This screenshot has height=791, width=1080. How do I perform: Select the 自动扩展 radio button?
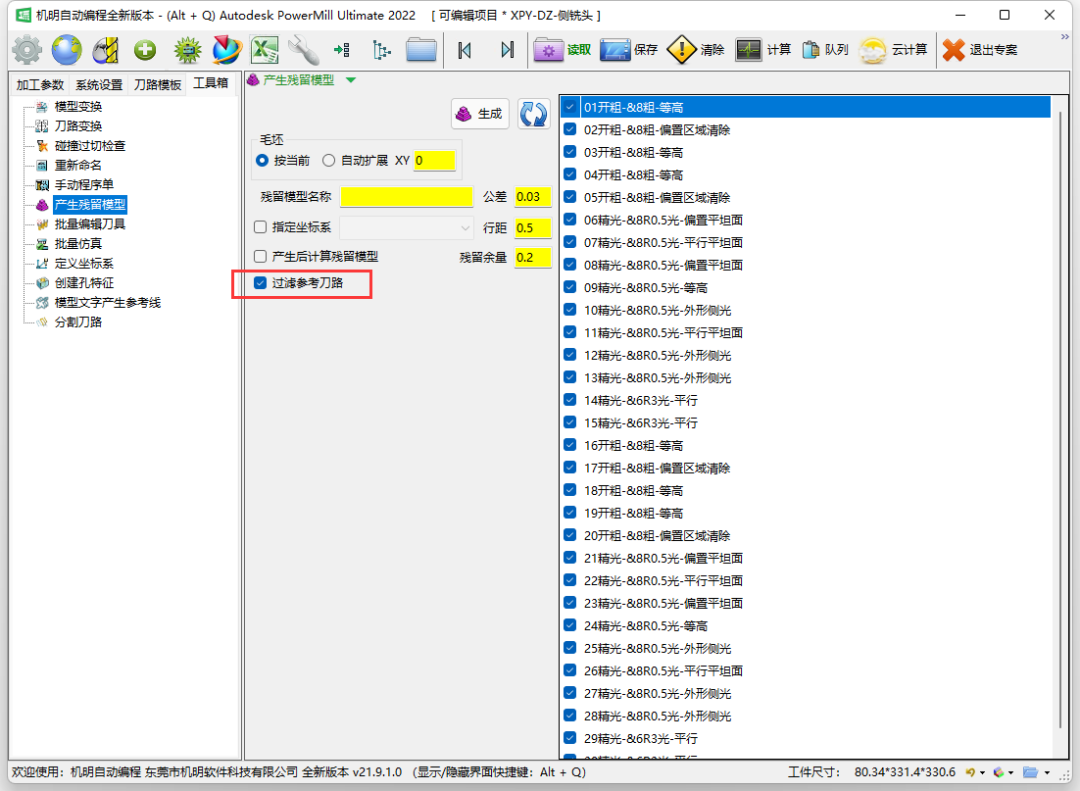coord(329,160)
